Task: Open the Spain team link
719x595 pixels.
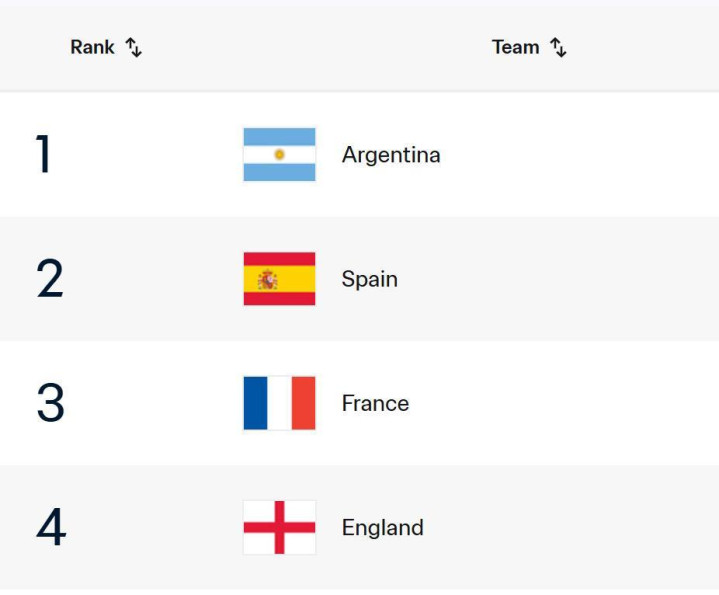Action: coord(370,279)
